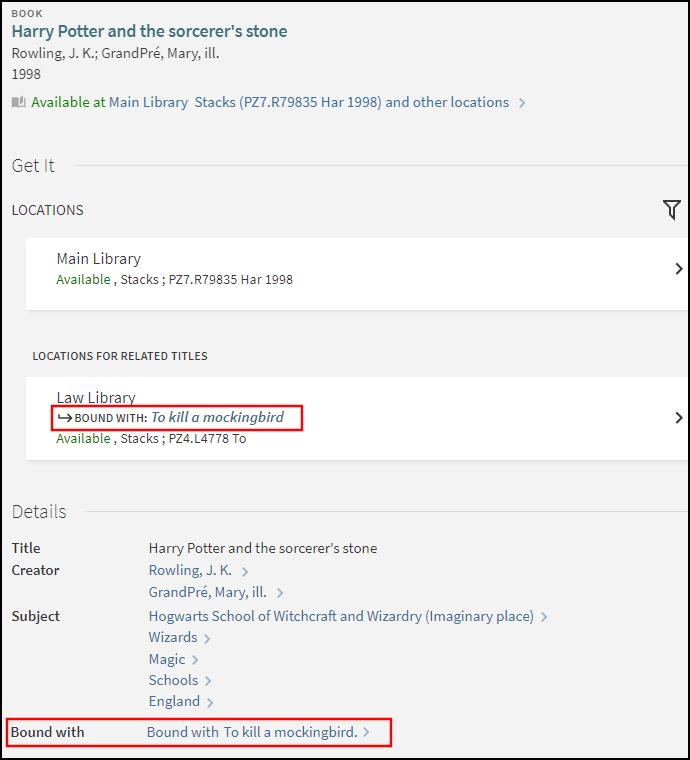The width and height of the screenshot is (690, 760).
Task: Click chevron after 'and other locations'
Action: [523, 103]
